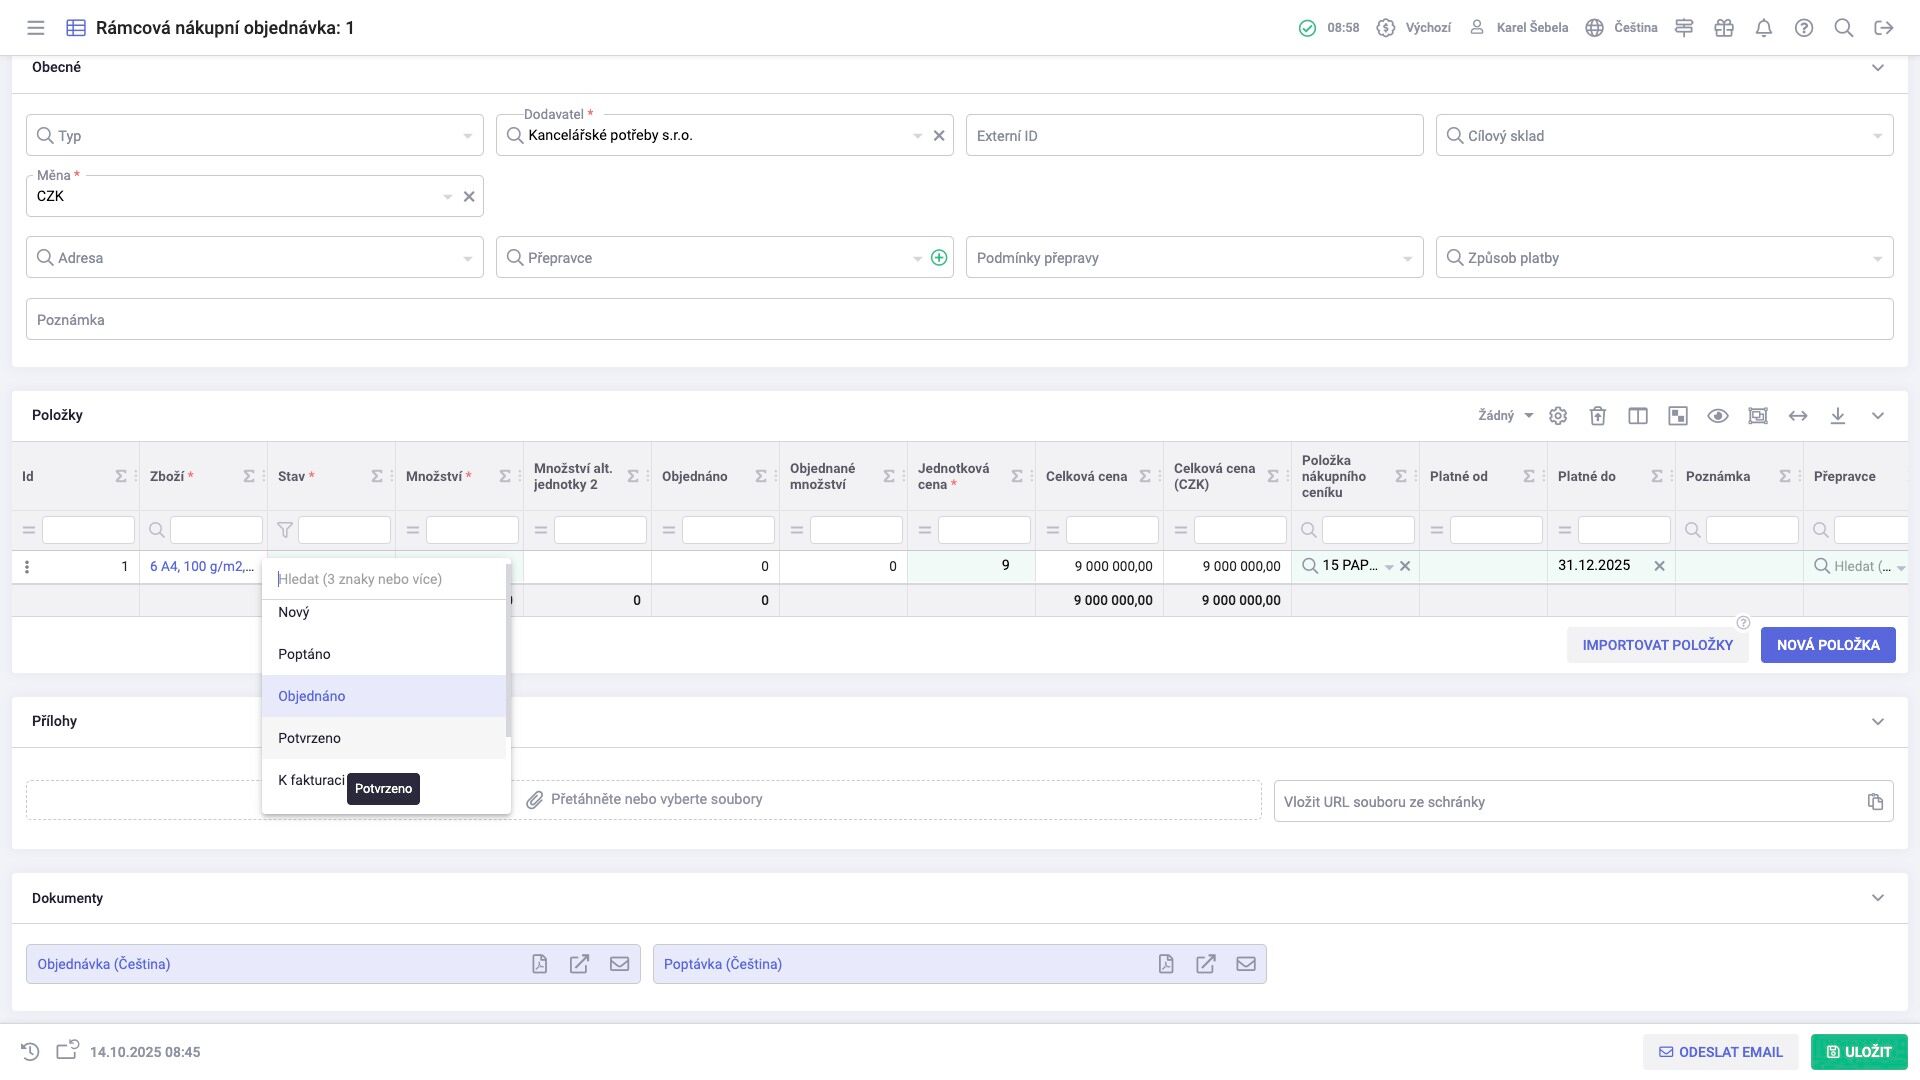Click the notifications bell icon
The height and width of the screenshot is (1080, 1920).
pos(1763,28)
